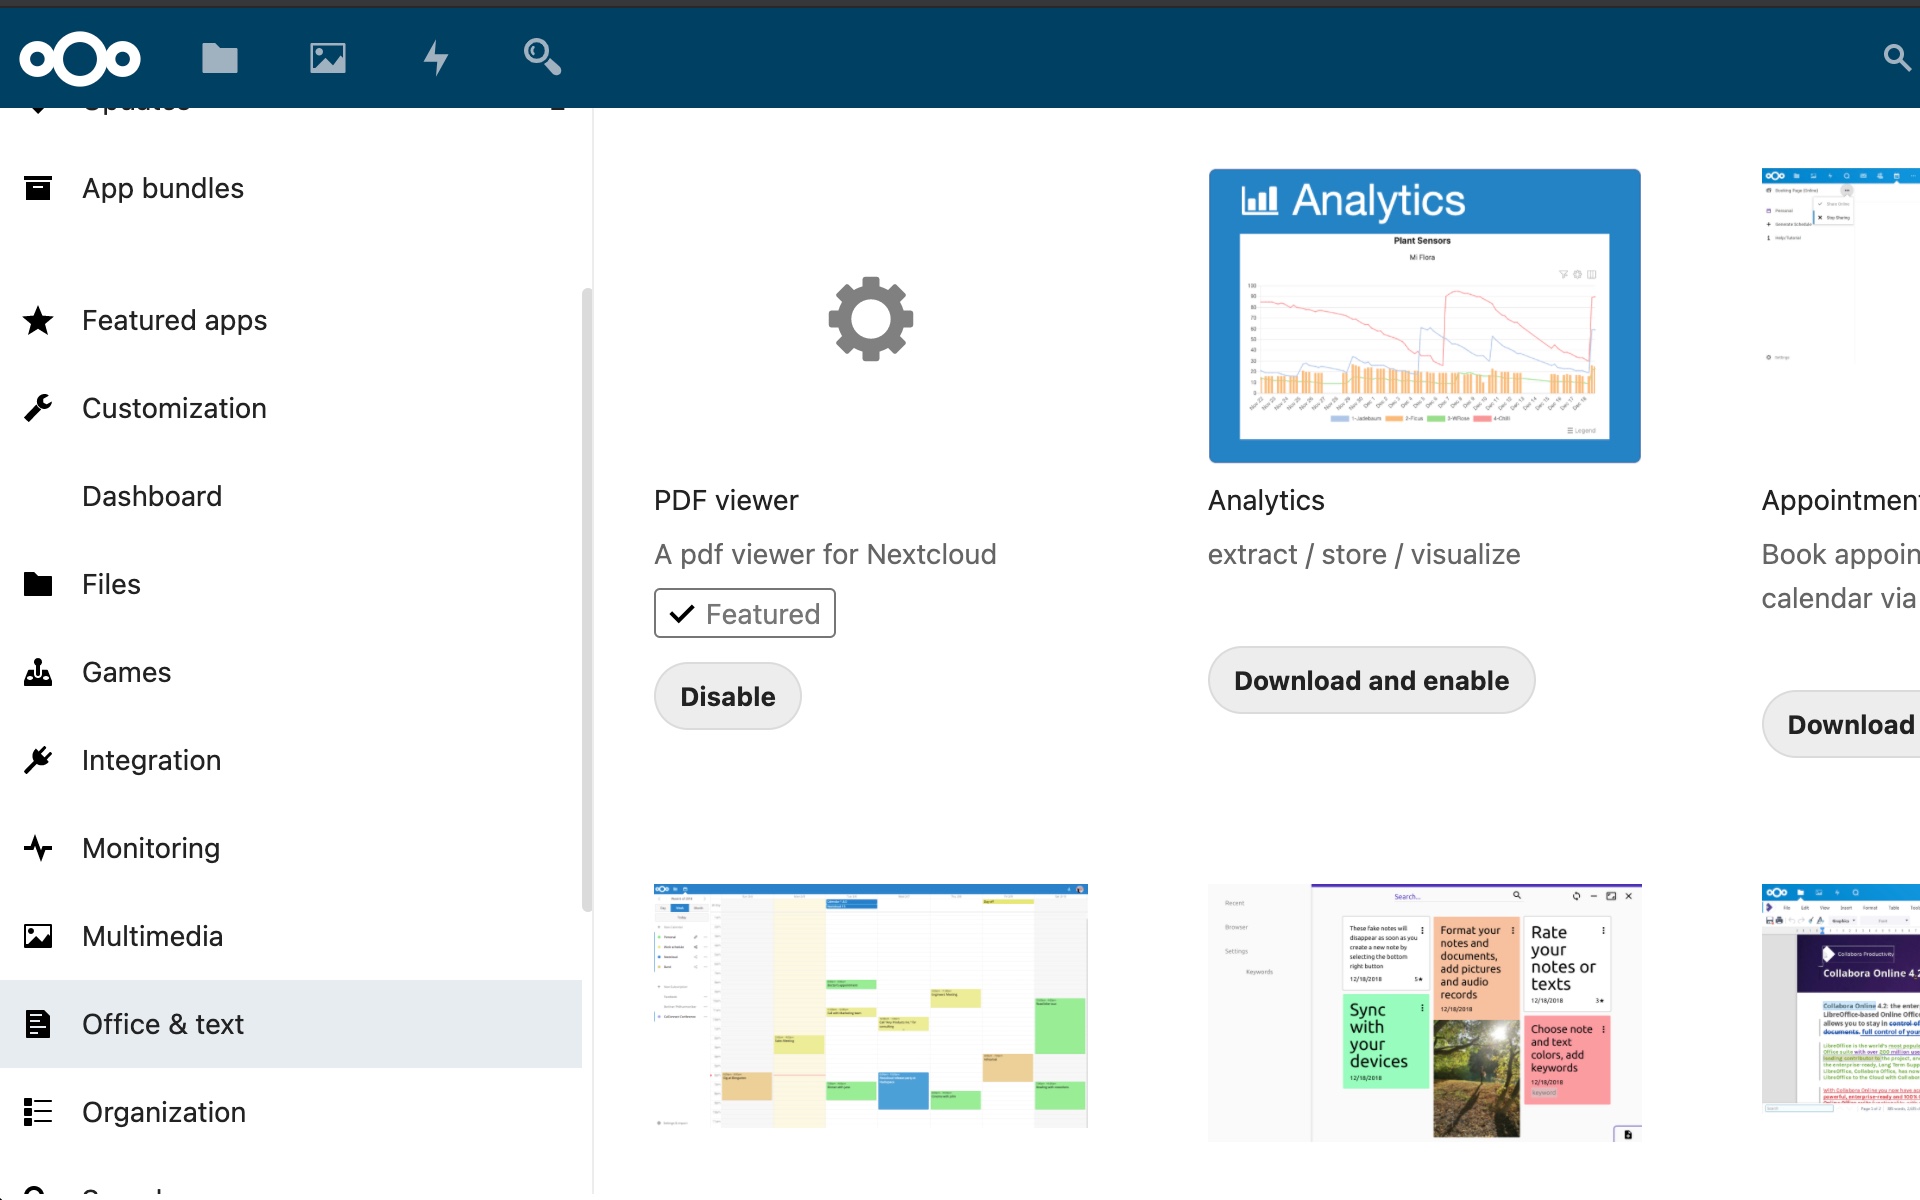Image resolution: width=1920 pixels, height=1200 pixels.
Task: Click the Files folder icon in sidebar
Action: pyautogui.click(x=38, y=584)
